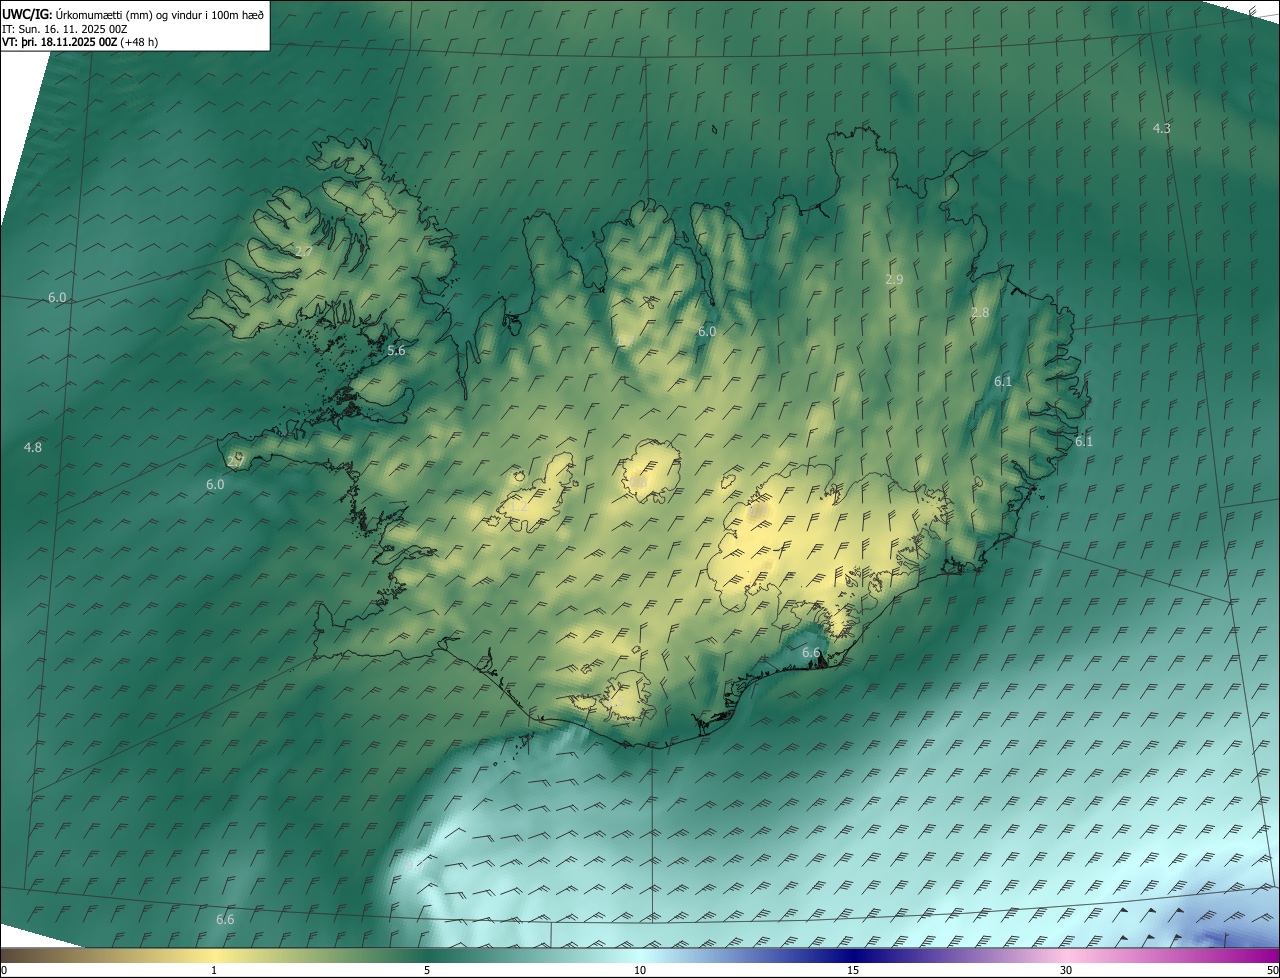This screenshot has width=1280, height=978.
Task: Click the 6.6 value on the southeast coast
Action: point(811,652)
